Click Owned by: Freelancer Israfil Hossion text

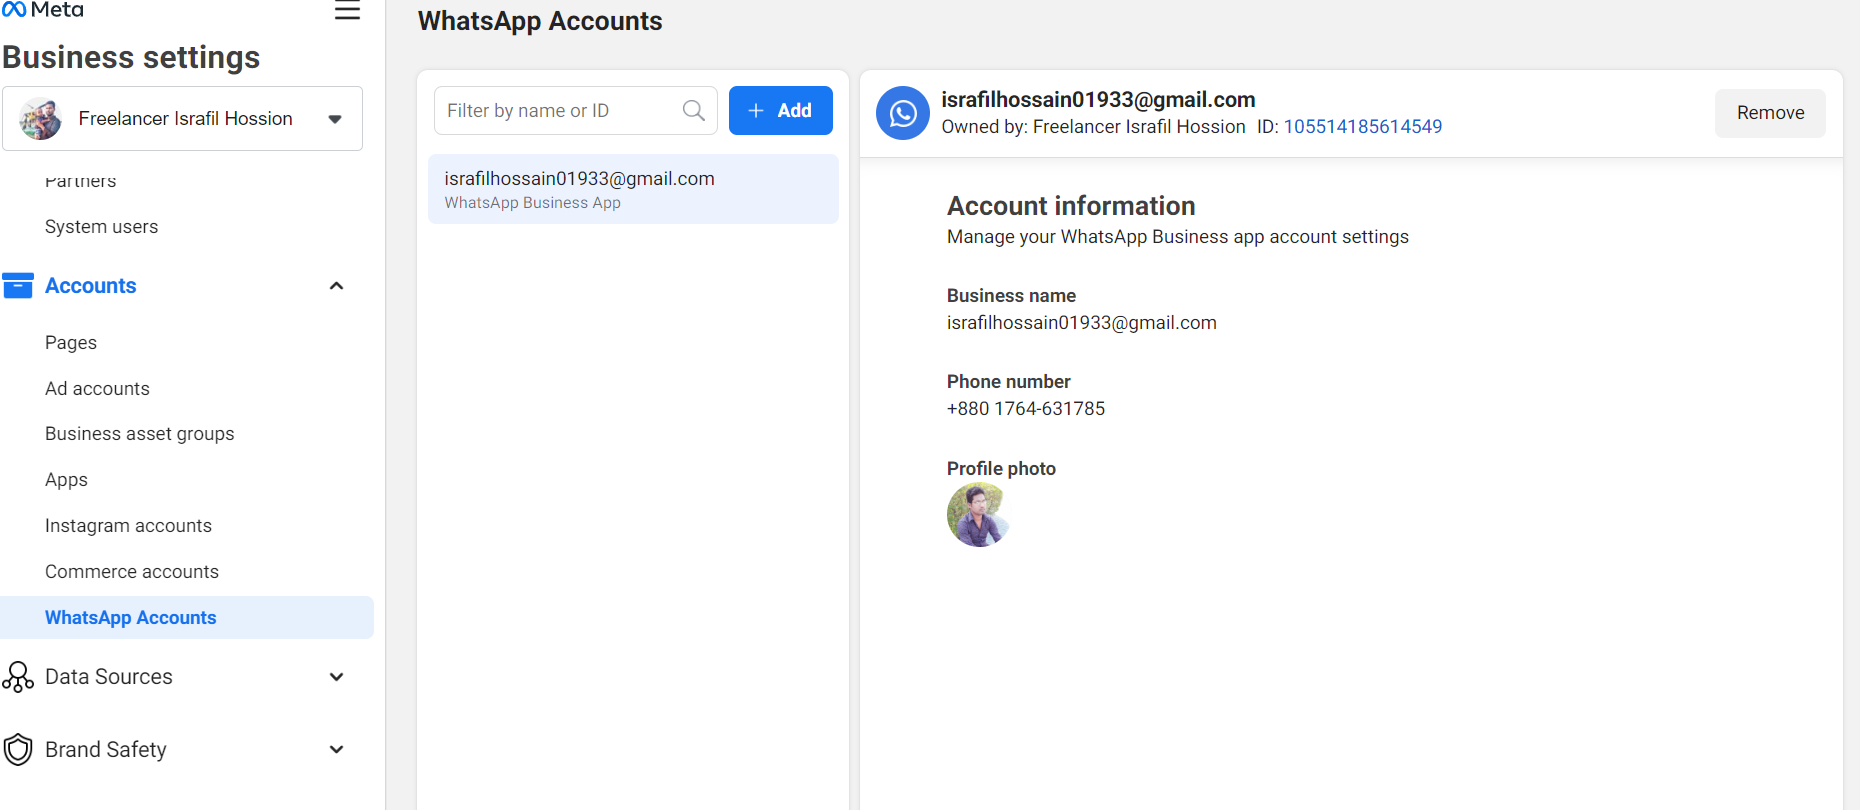[1093, 127]
